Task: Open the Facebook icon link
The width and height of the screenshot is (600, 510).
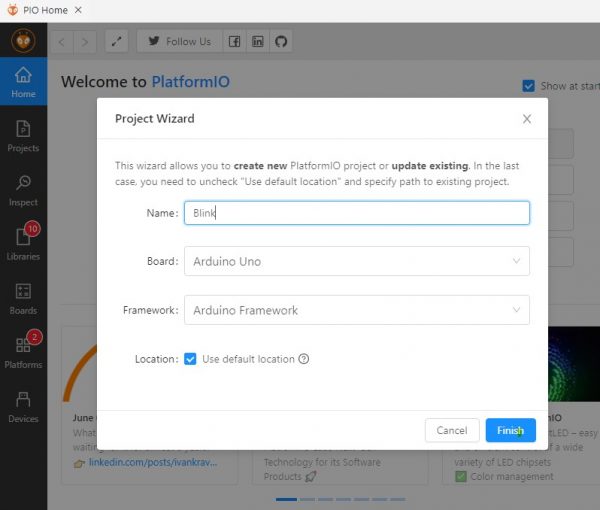Action: [x=235, y=41]
